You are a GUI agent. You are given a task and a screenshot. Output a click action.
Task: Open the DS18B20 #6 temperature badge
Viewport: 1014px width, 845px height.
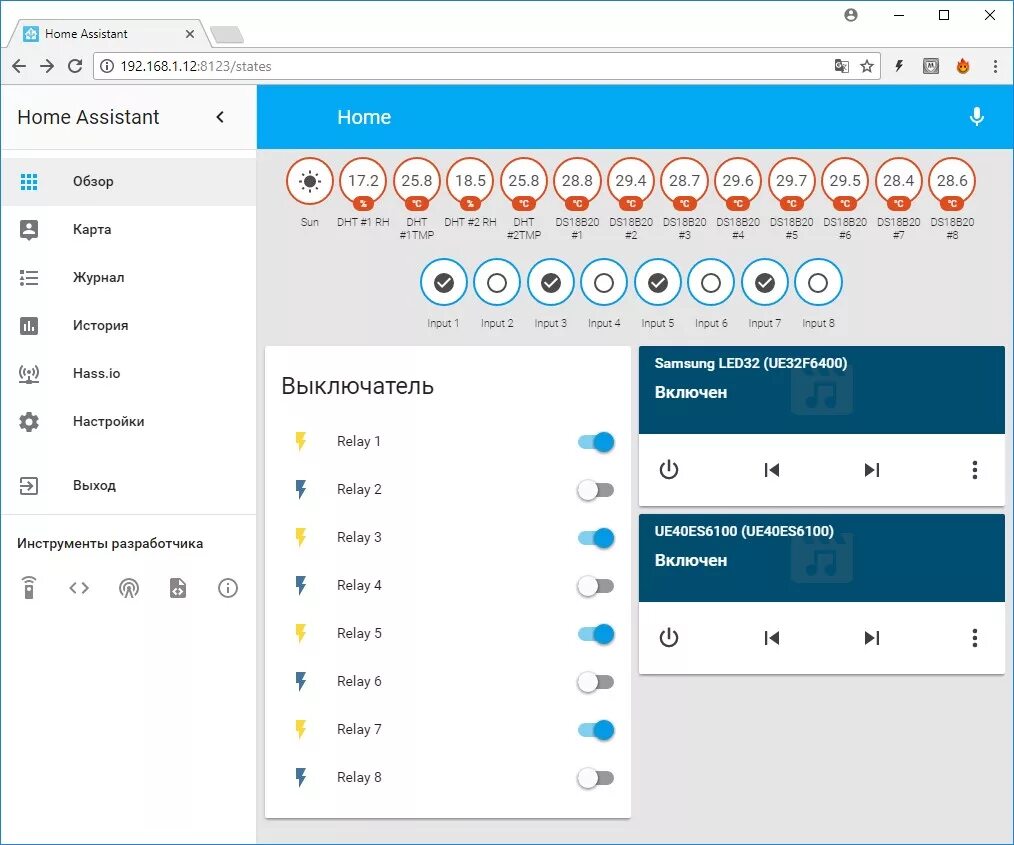[x=845, y=183]
